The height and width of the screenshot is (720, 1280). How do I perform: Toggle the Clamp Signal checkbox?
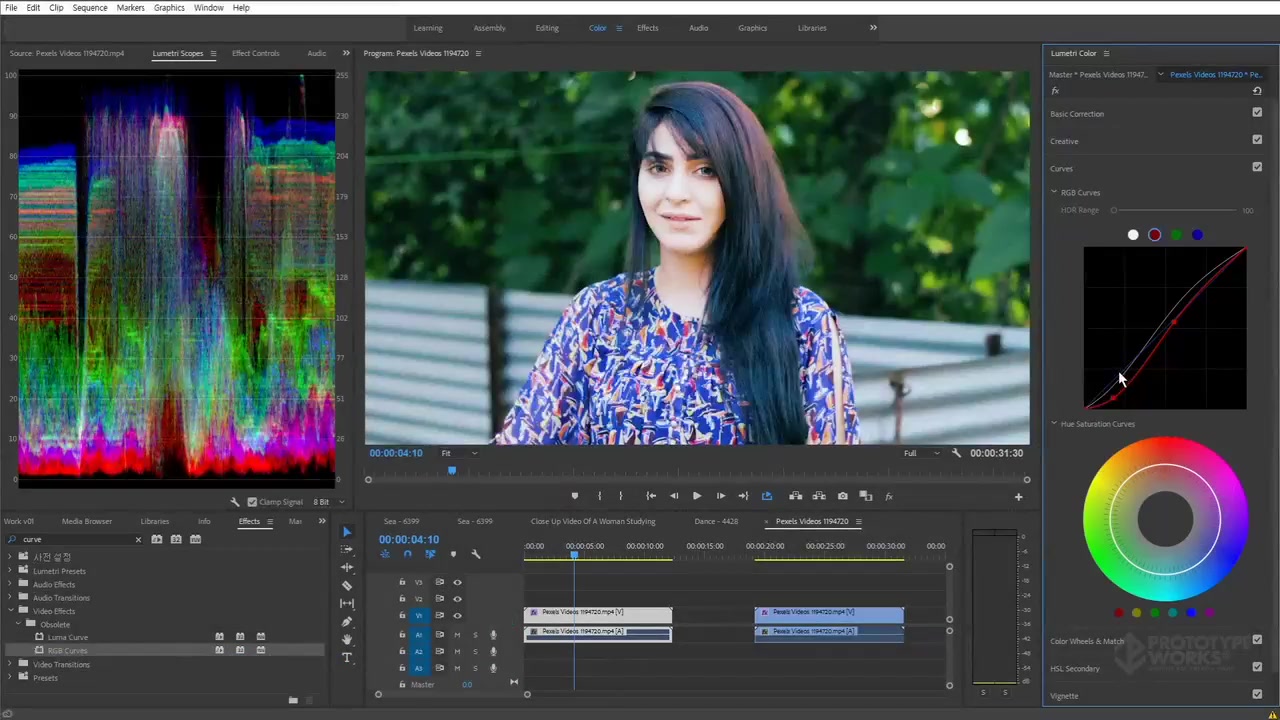click(x=252, y=502)
